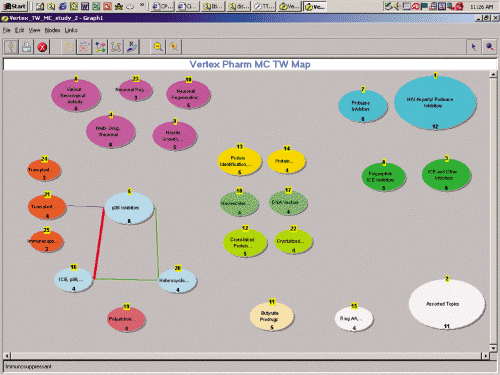Click the running figure toolbar icon
Screen dimensions: 500x375
[11, 47]
